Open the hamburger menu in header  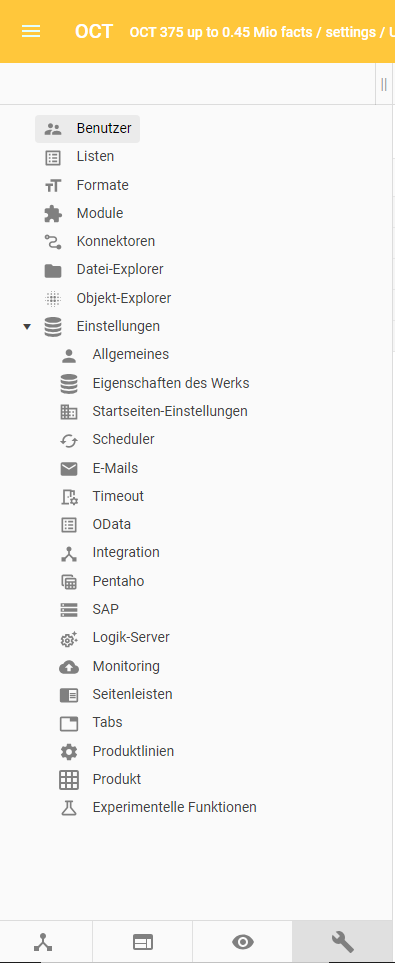[x=31, y=31]
